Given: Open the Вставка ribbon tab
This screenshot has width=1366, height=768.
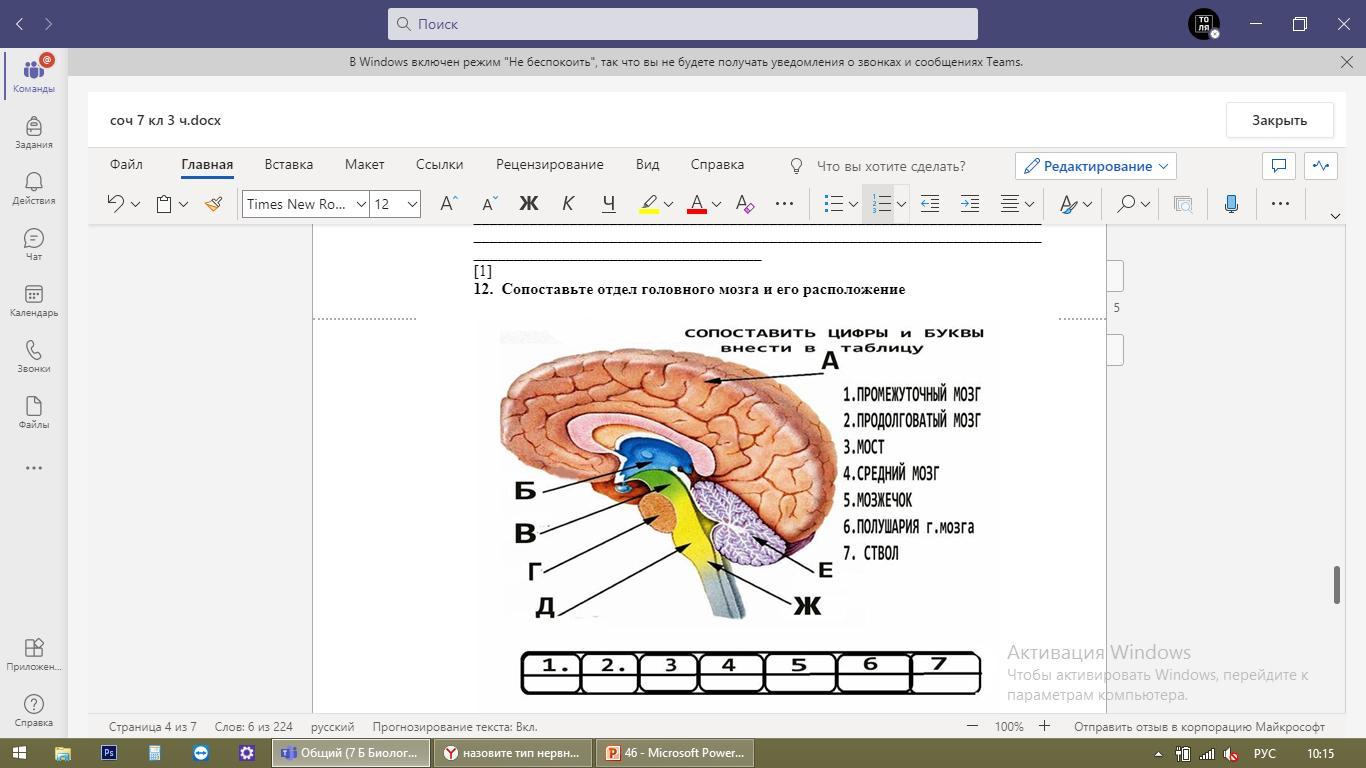Looking at the screenshot, I should 288,164.
